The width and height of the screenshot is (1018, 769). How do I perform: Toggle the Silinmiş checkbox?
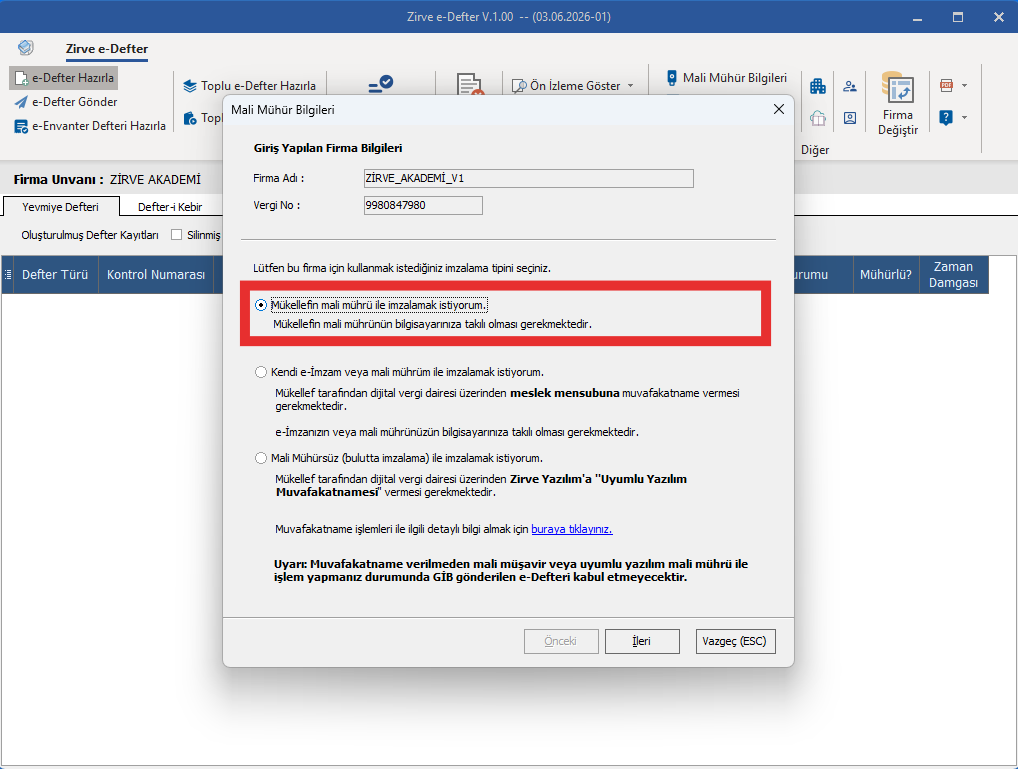176,234
